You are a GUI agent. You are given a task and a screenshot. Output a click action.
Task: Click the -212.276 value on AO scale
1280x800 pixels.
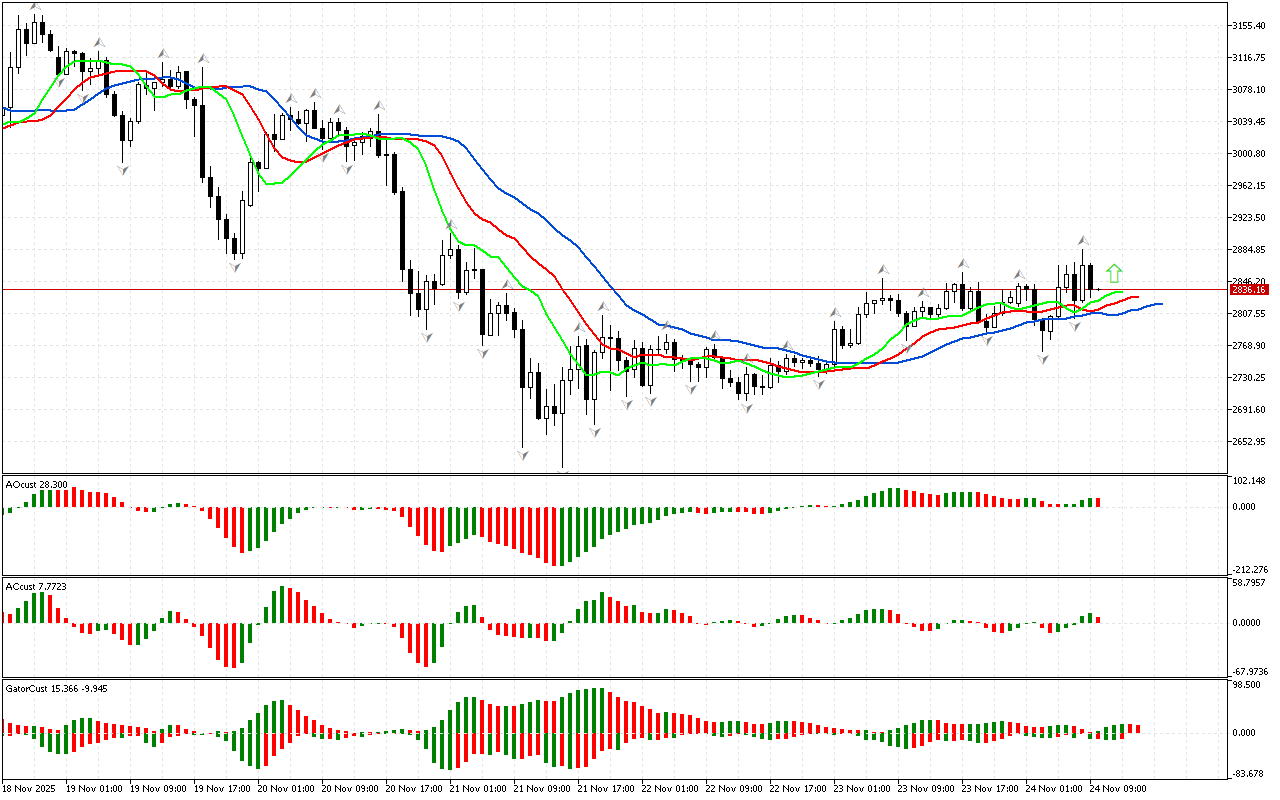[1249, 569]
